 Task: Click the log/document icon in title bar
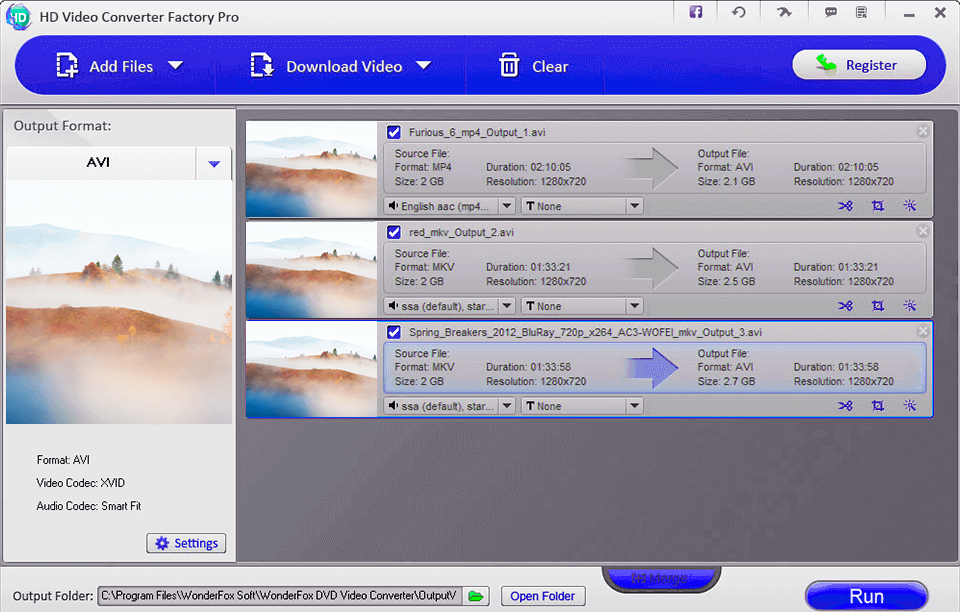tap(862, 12)
